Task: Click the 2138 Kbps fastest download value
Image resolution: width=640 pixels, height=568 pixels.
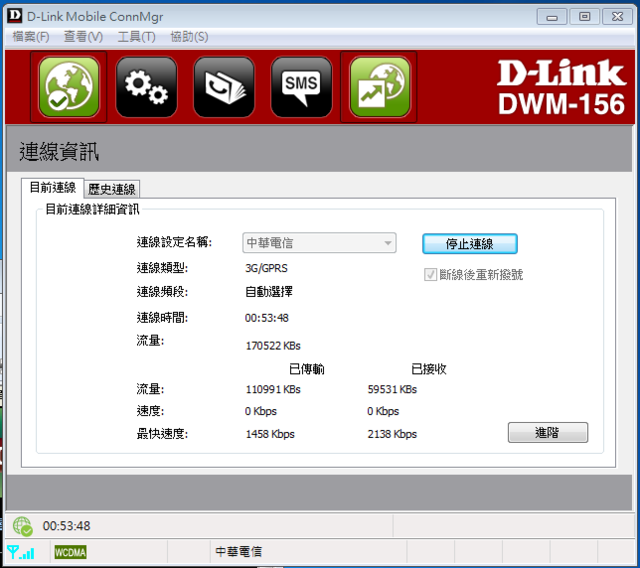Action: pos(392,434)
